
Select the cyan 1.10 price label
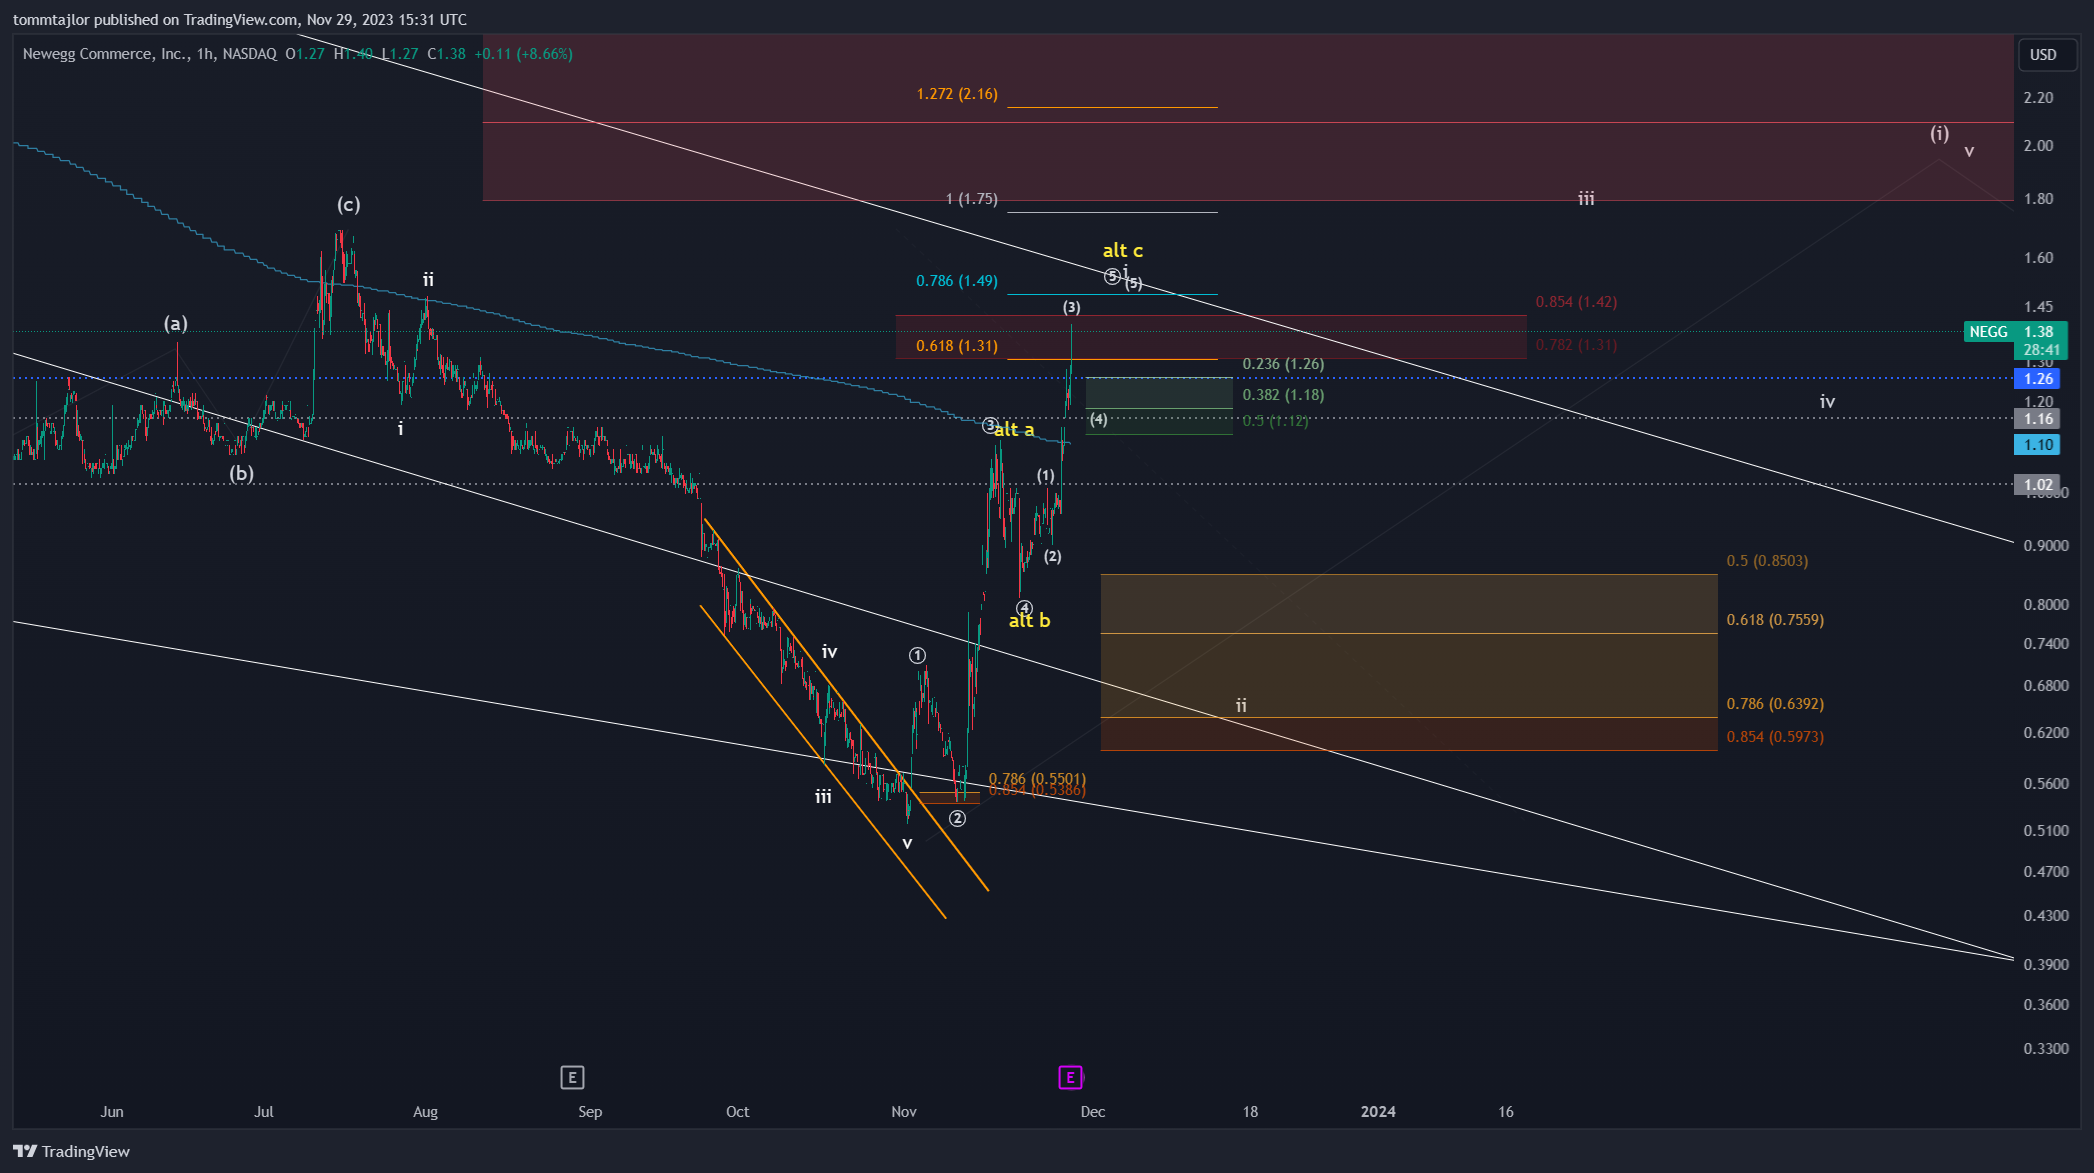tap(2038, 445)
